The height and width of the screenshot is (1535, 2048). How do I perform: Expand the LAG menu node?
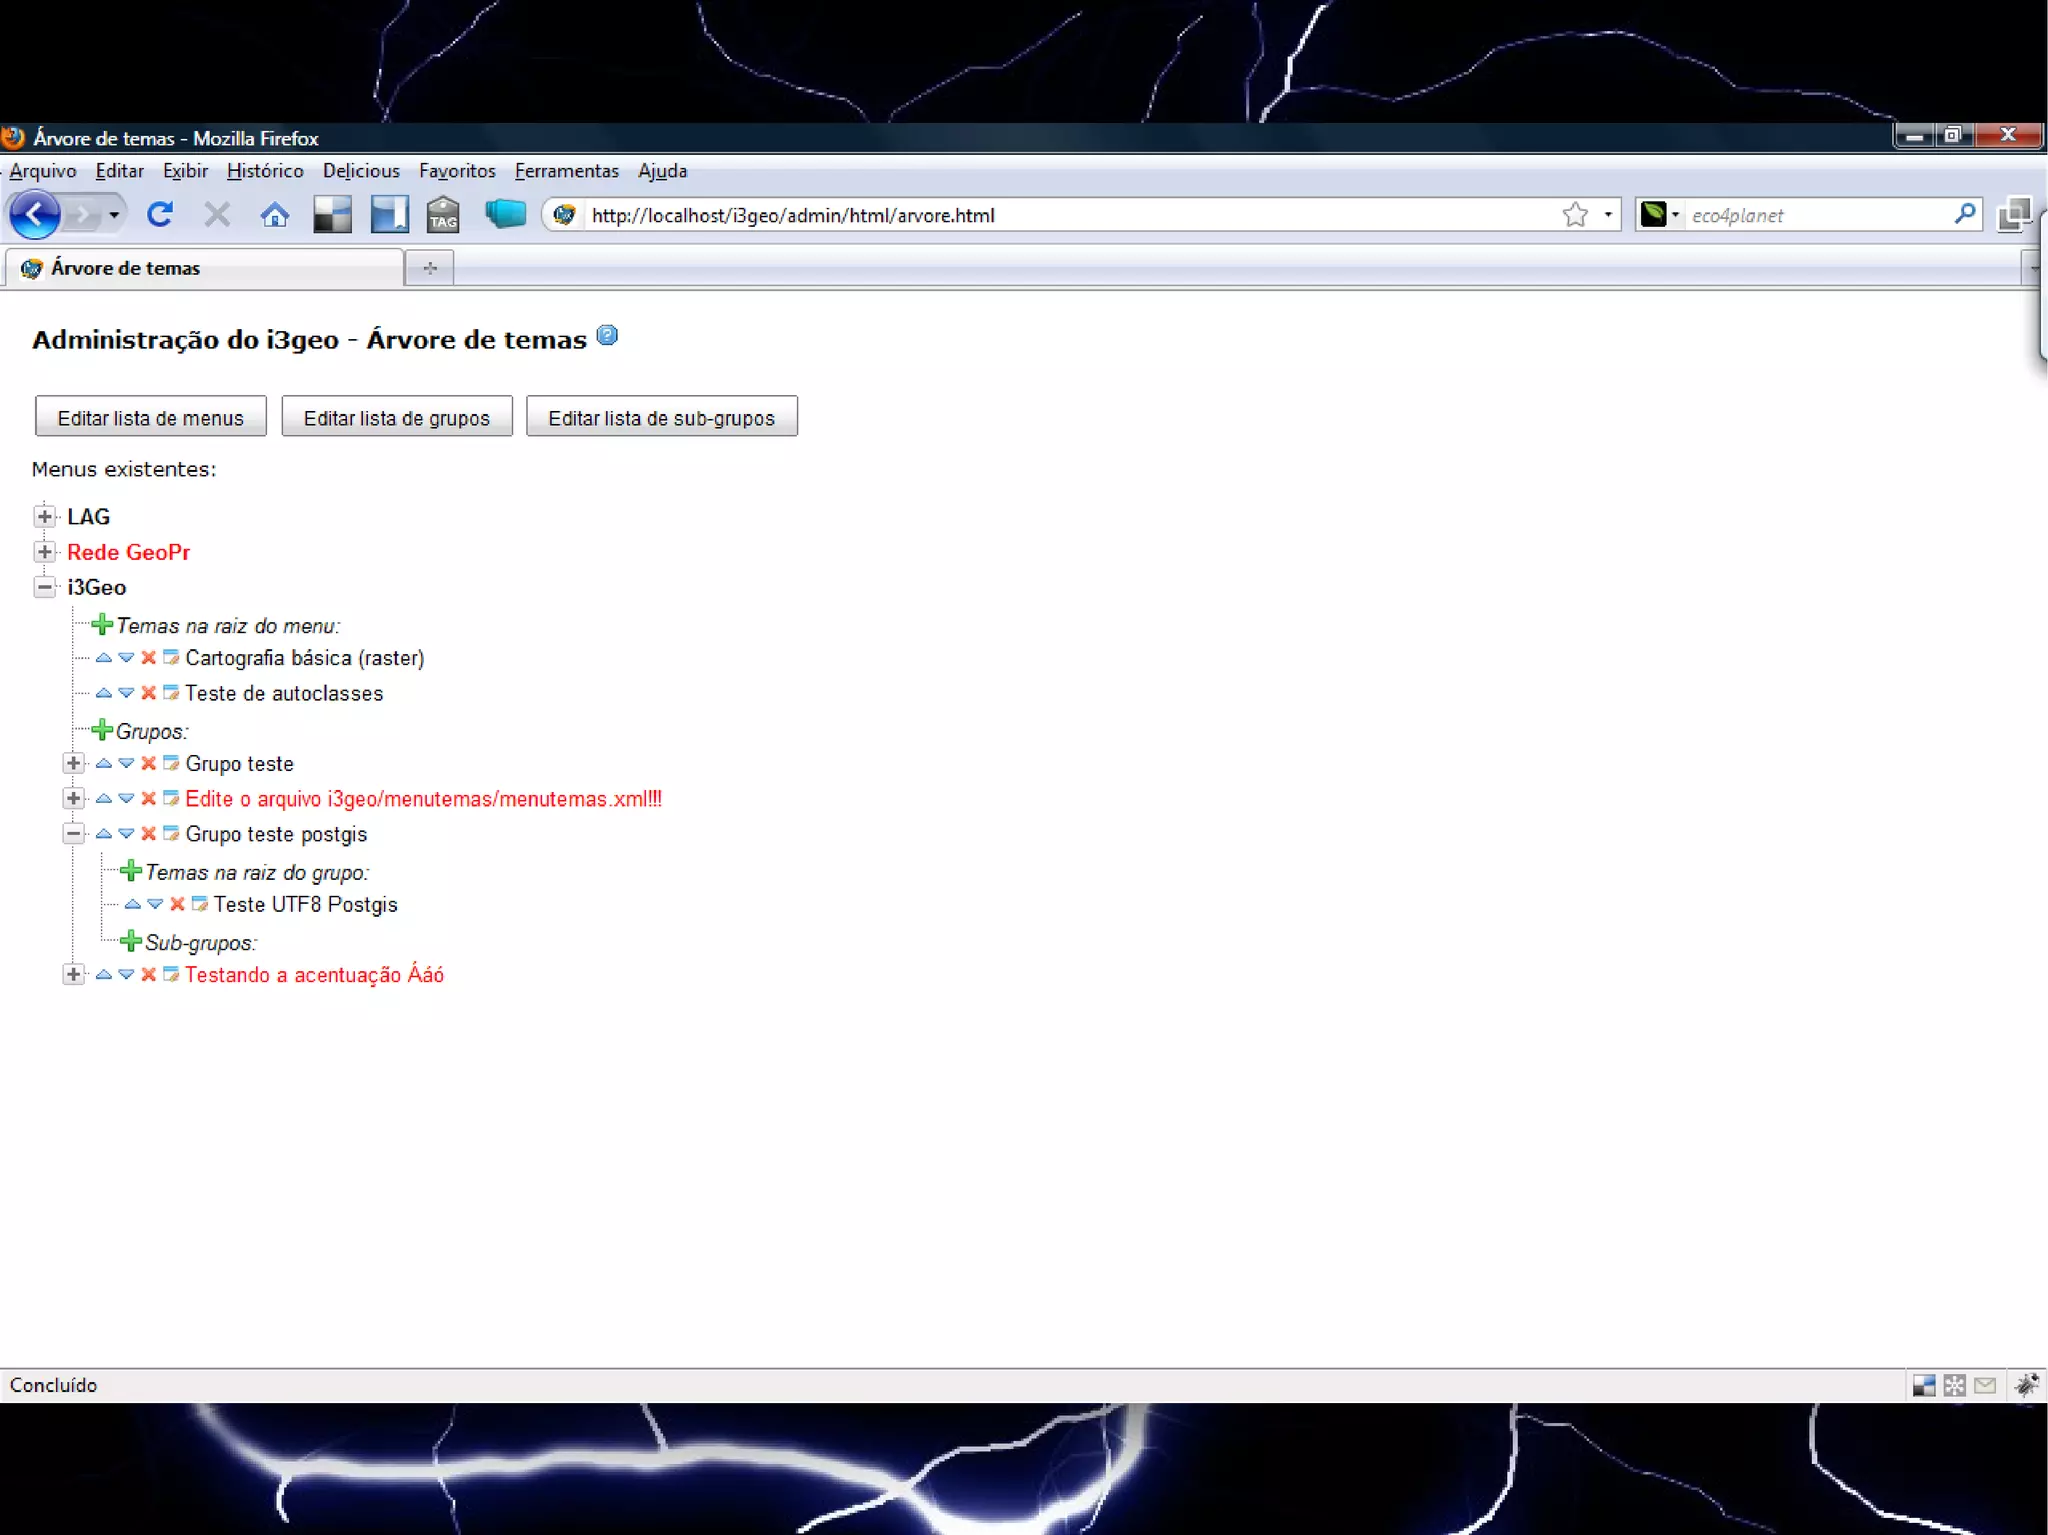coord(44,517)
